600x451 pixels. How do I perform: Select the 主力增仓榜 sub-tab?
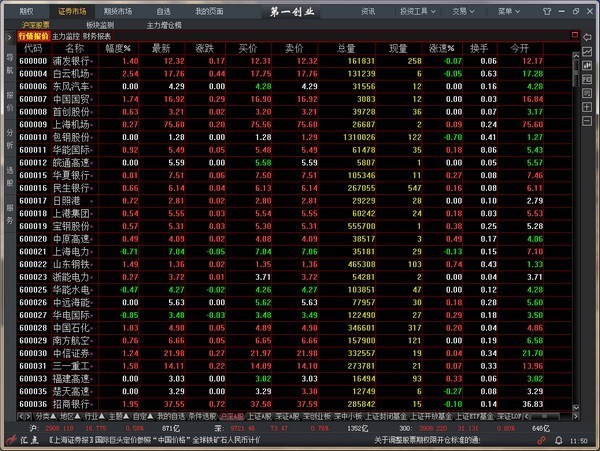(x=164, y=25)
